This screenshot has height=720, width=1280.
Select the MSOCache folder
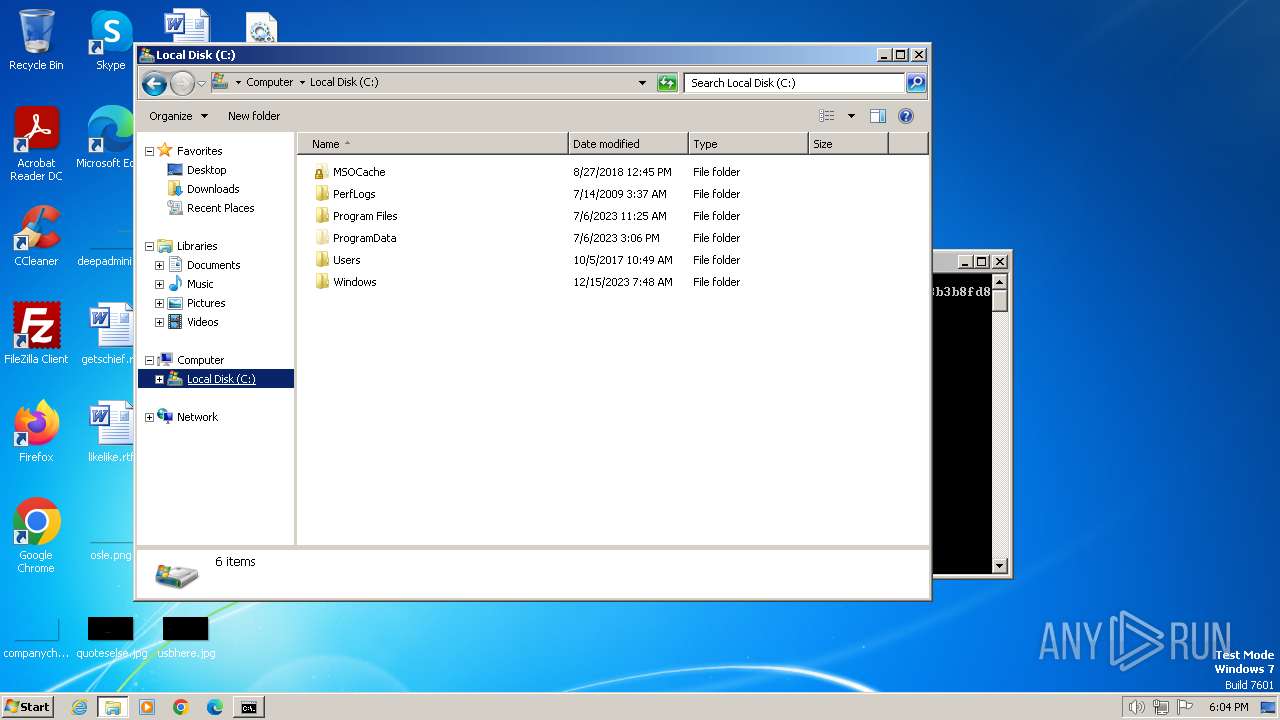tap(359, 172)
